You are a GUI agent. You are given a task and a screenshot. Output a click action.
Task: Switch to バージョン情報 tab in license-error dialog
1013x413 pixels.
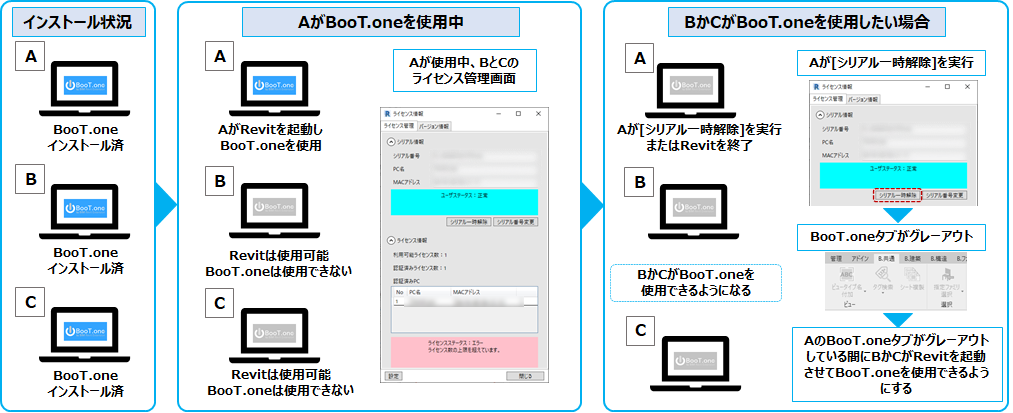[x=434, y=127]
